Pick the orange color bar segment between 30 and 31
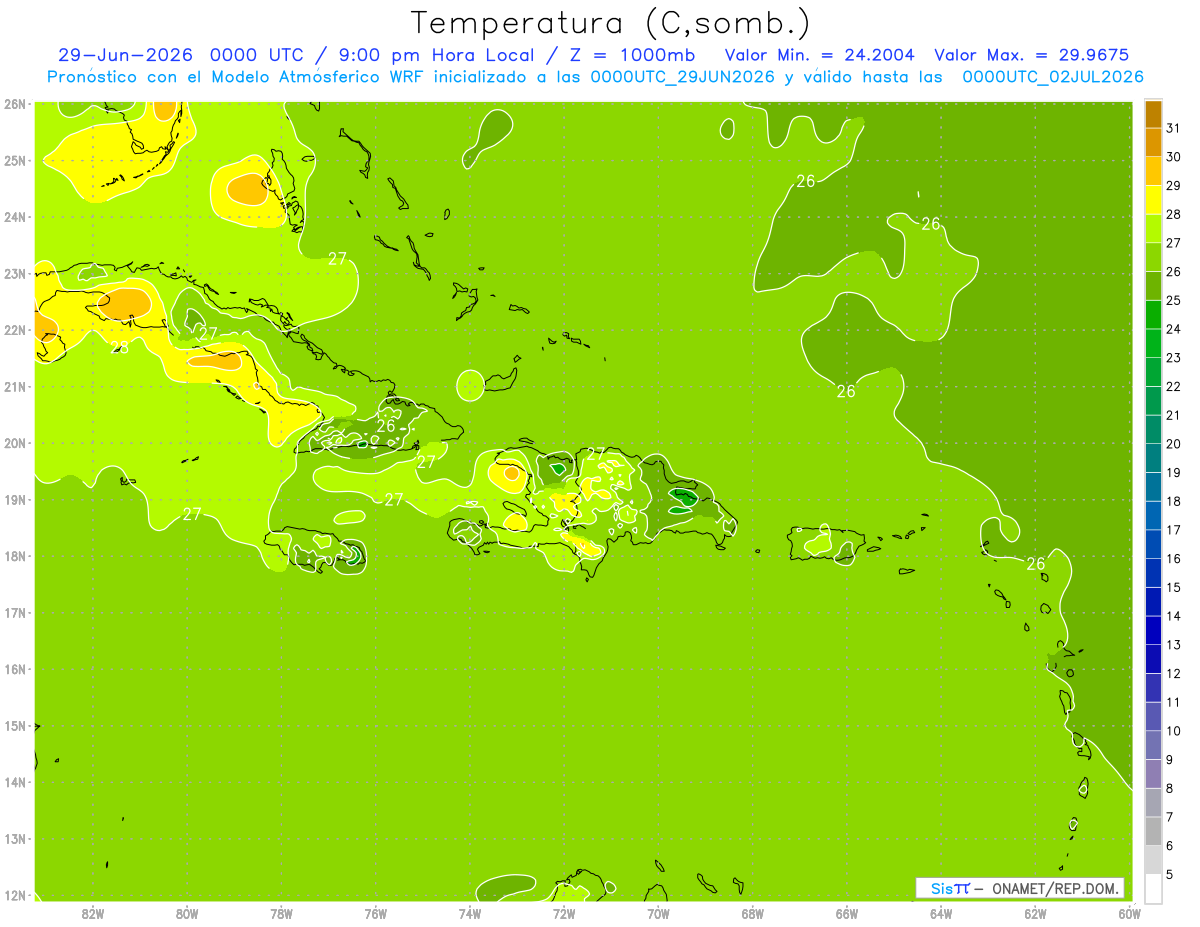This screenshot has height=927, width=1200. pyautogui.click(x=1153, y=143)
